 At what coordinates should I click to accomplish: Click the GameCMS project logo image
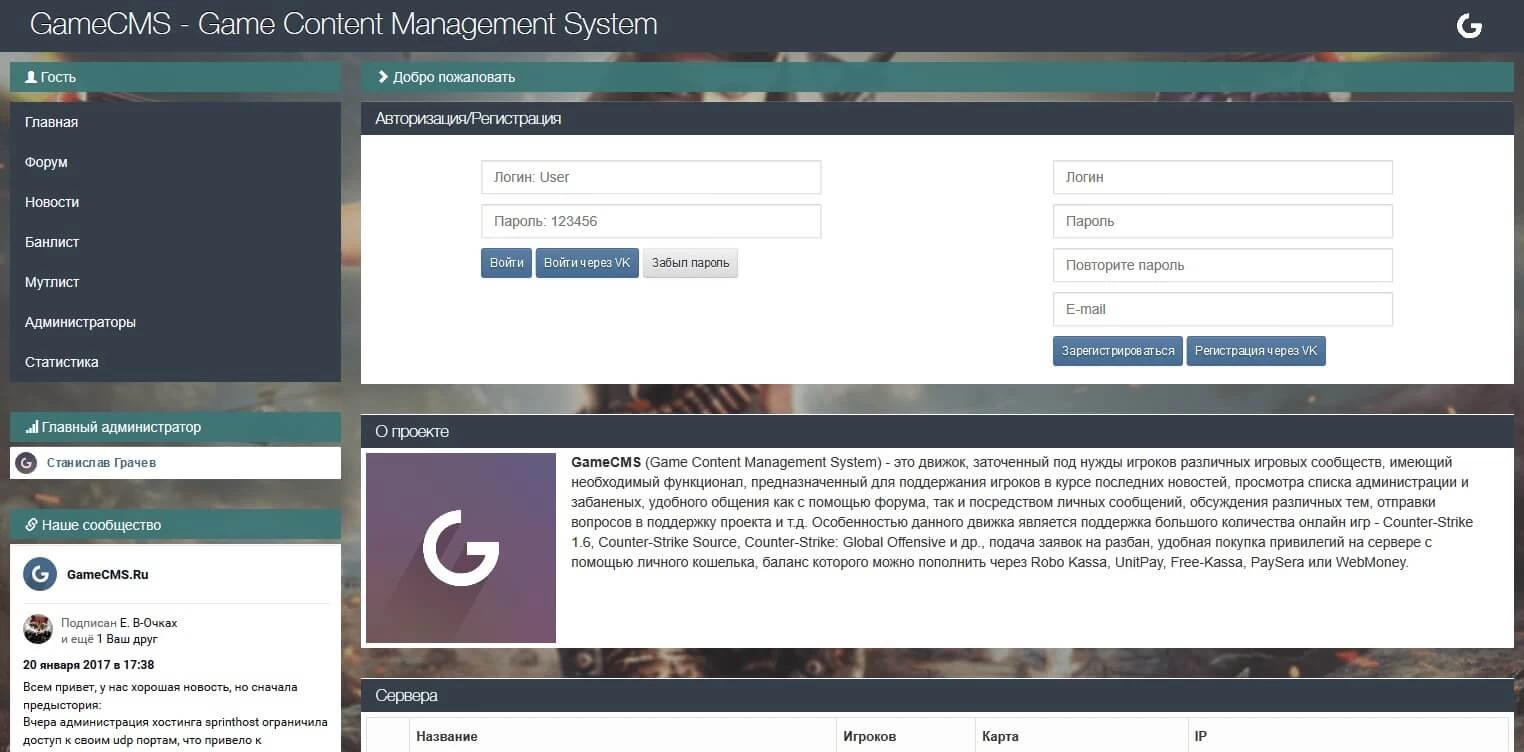[461, 548]
